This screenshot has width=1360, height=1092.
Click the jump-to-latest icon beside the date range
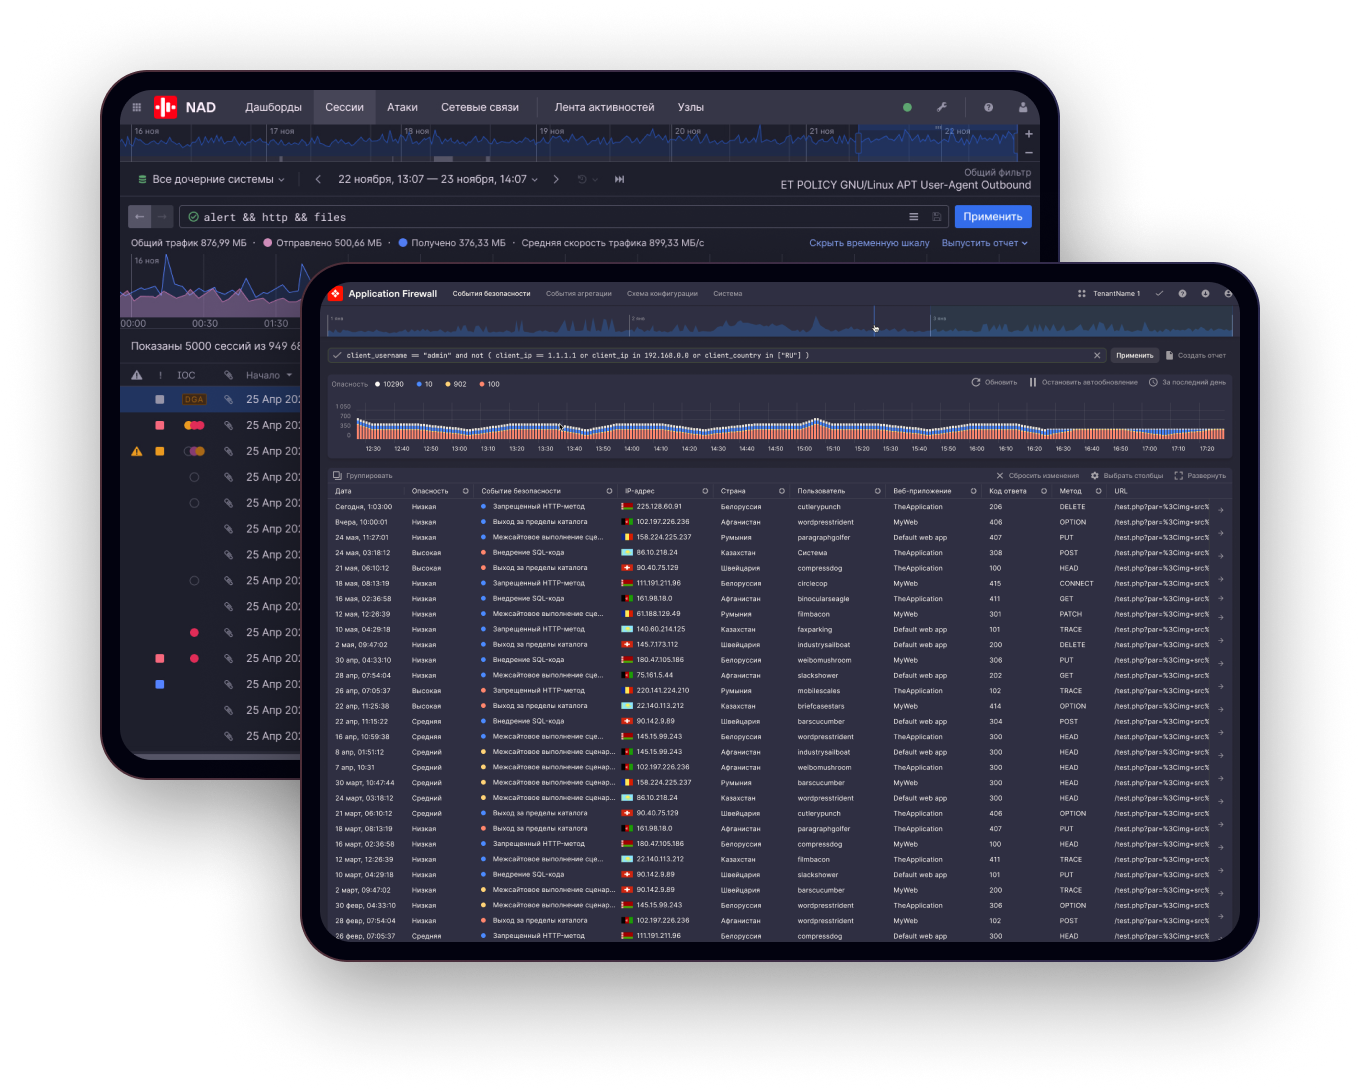[x=619, y=179]
